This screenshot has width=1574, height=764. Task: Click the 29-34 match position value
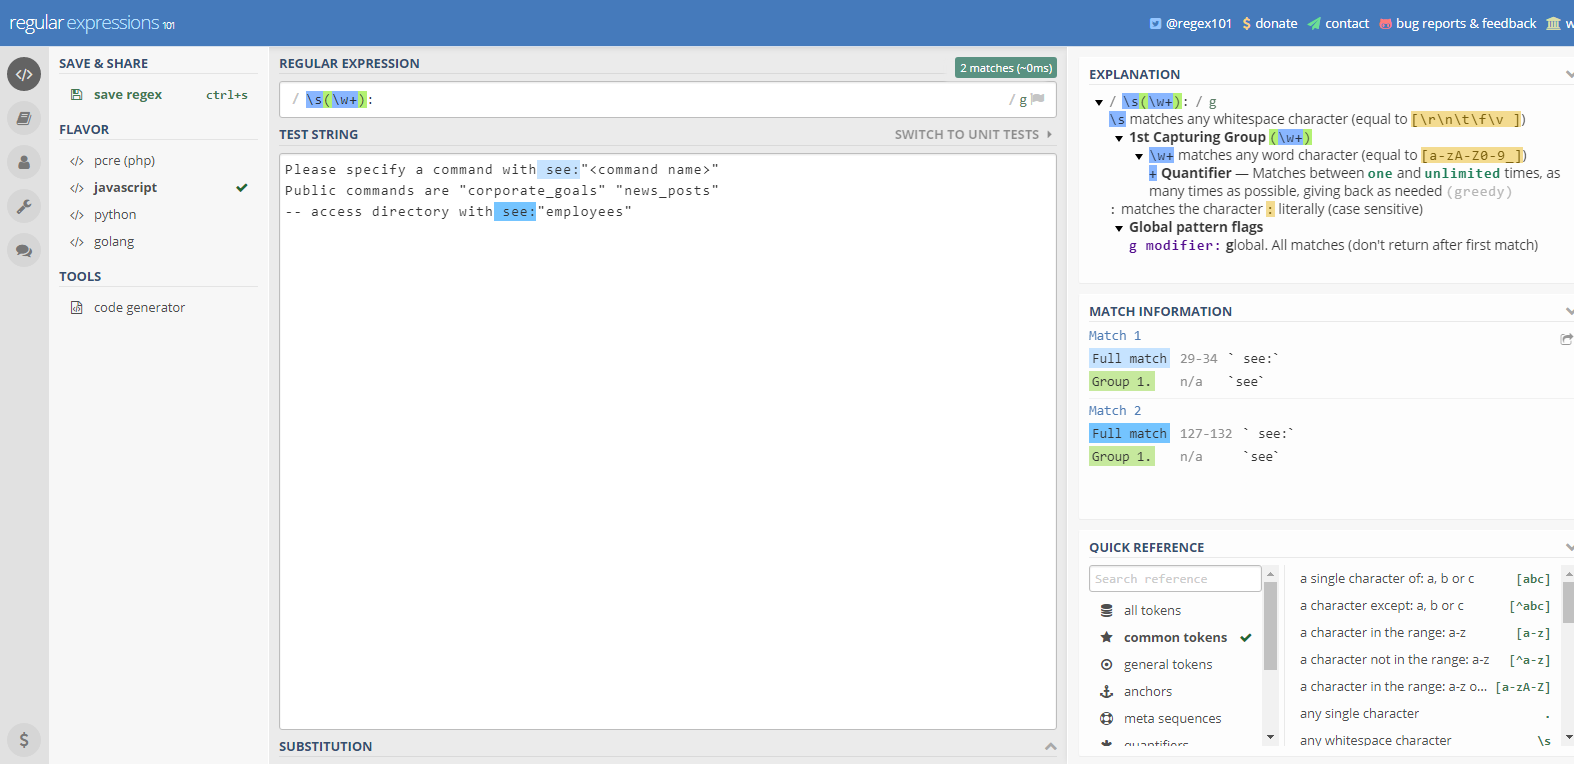click(1199, 359)
